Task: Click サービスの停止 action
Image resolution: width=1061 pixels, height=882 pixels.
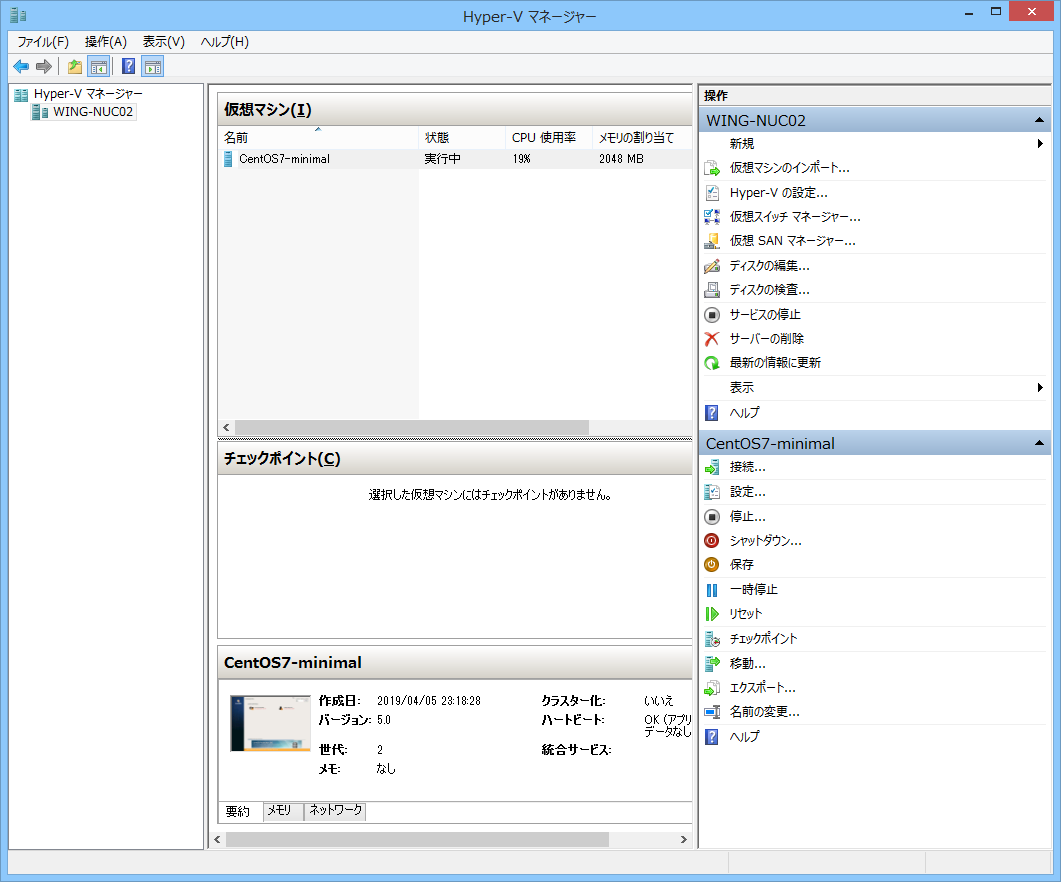Action: (x=765, y=314)
